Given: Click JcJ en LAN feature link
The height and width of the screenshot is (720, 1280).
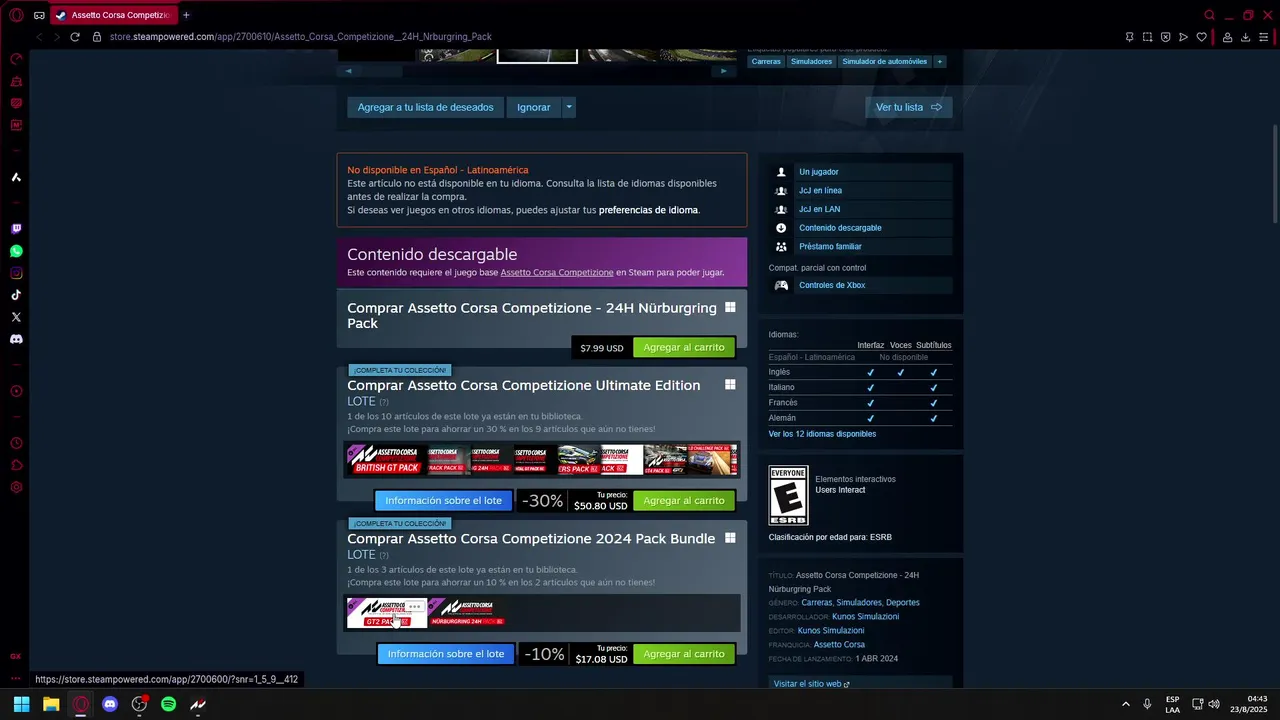Looking at the screenshot, I should (819, 209).
